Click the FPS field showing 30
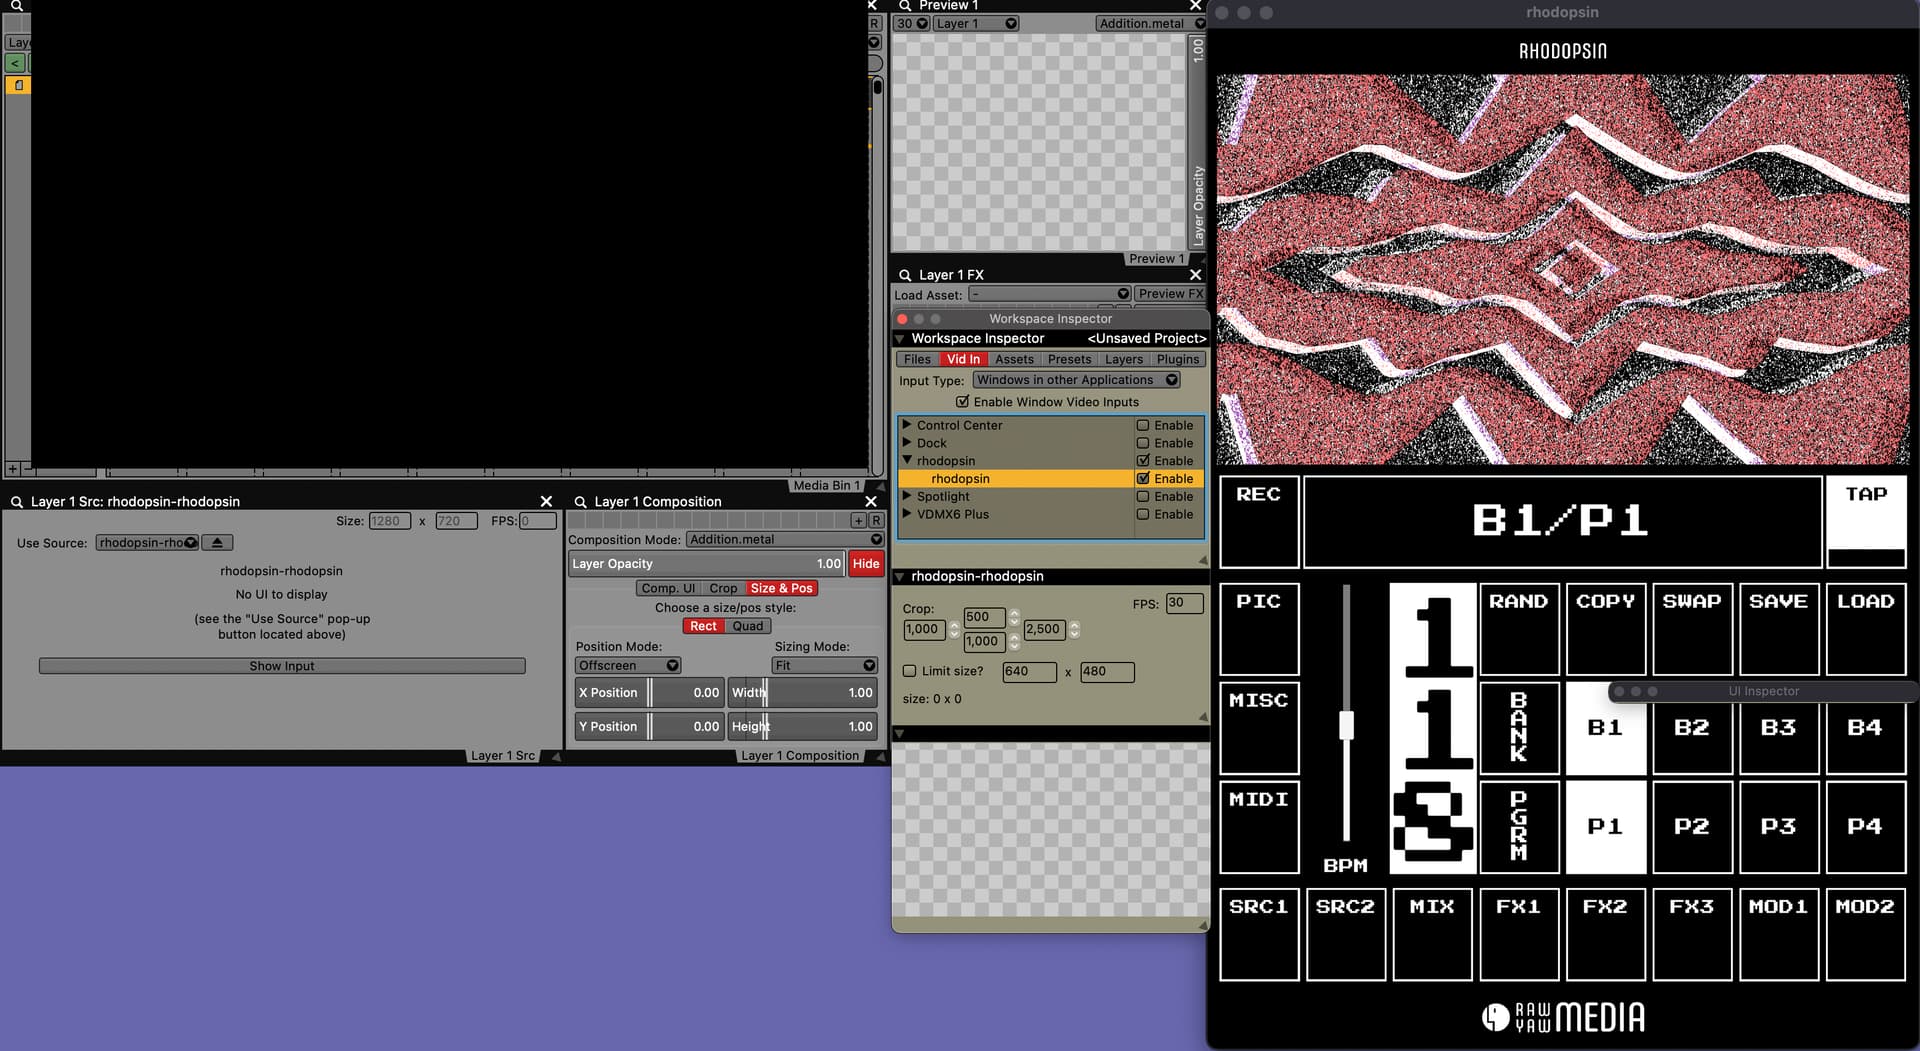Viewport: 1920px width, 1051px height. [x=1184, y=604]
